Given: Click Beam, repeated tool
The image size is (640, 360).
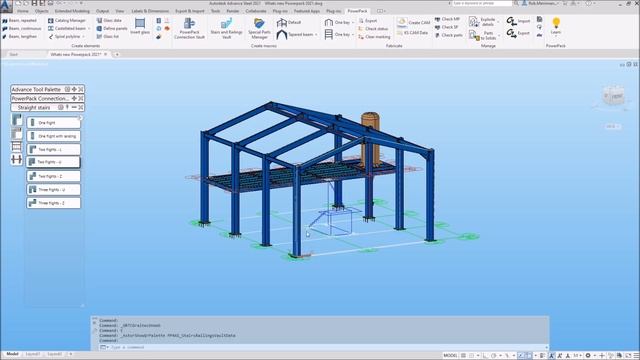Looking at the screenshot, I should [x=20, y=20].
